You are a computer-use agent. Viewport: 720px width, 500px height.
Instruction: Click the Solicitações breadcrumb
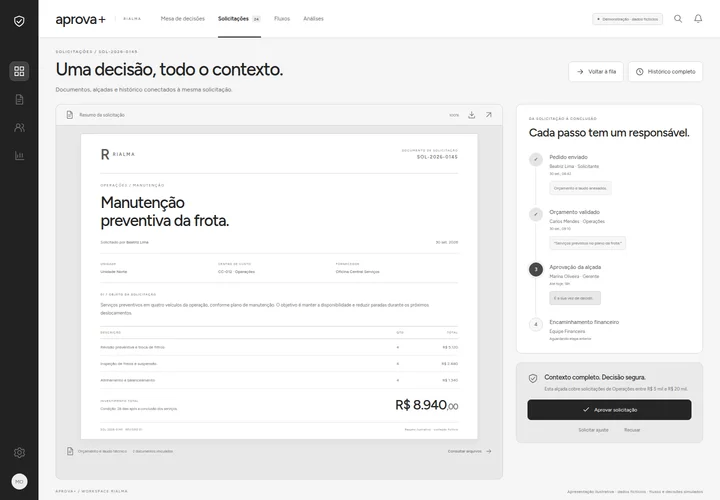73,52
